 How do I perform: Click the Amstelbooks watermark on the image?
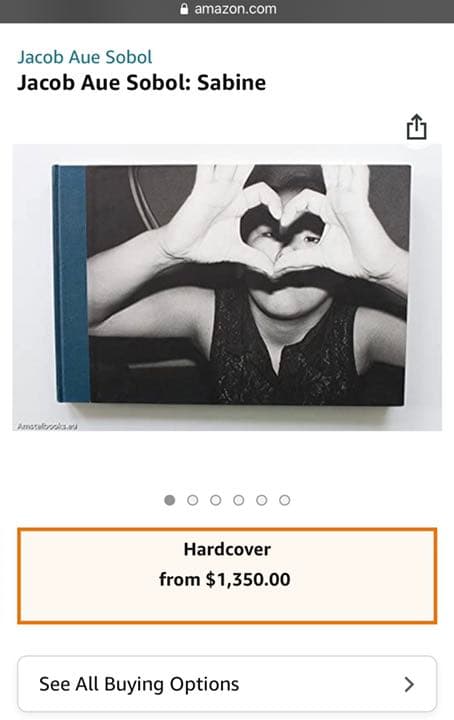coord(47,427)
